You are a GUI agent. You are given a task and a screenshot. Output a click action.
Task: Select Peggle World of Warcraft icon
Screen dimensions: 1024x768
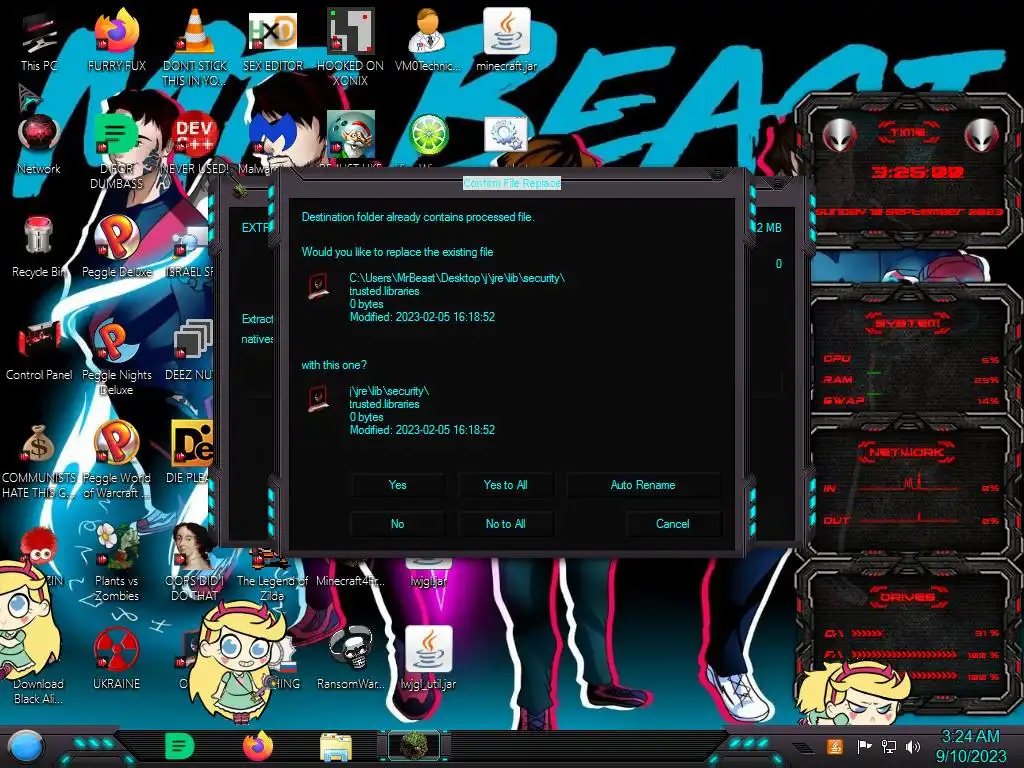point(117,460)
